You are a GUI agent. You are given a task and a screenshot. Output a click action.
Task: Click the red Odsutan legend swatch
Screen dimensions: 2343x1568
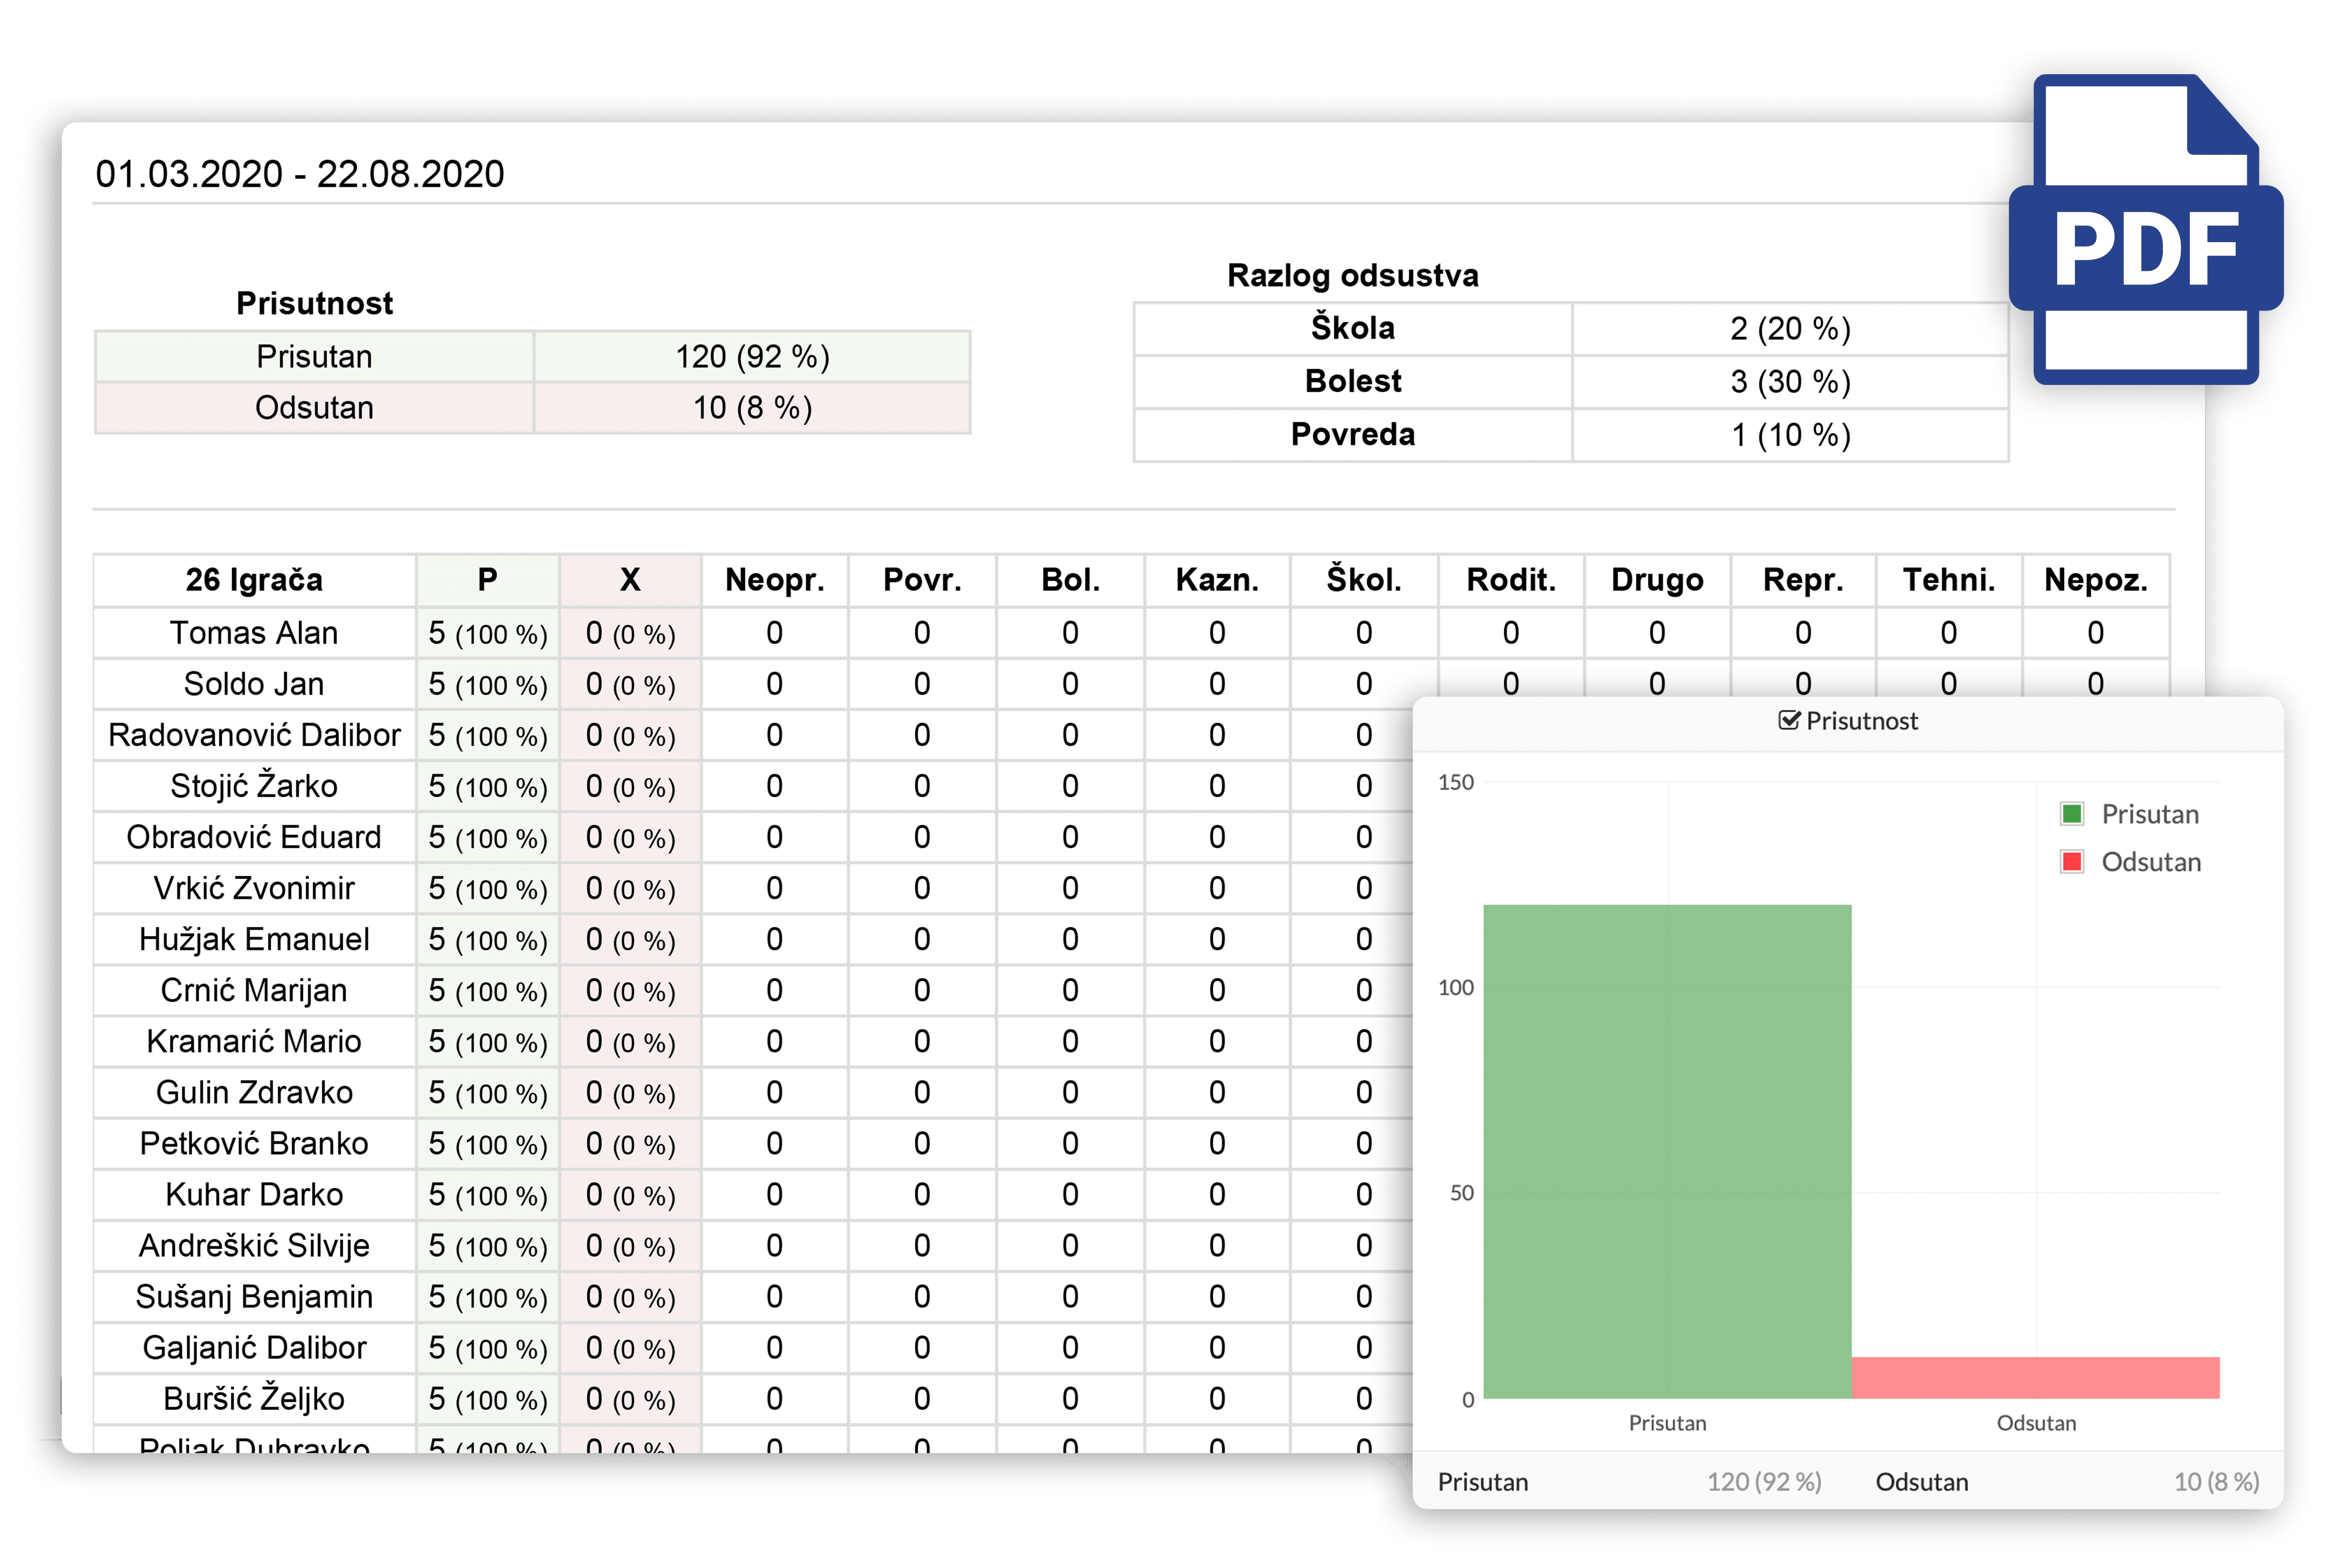pyautogui.click(x=2072, y=862)
